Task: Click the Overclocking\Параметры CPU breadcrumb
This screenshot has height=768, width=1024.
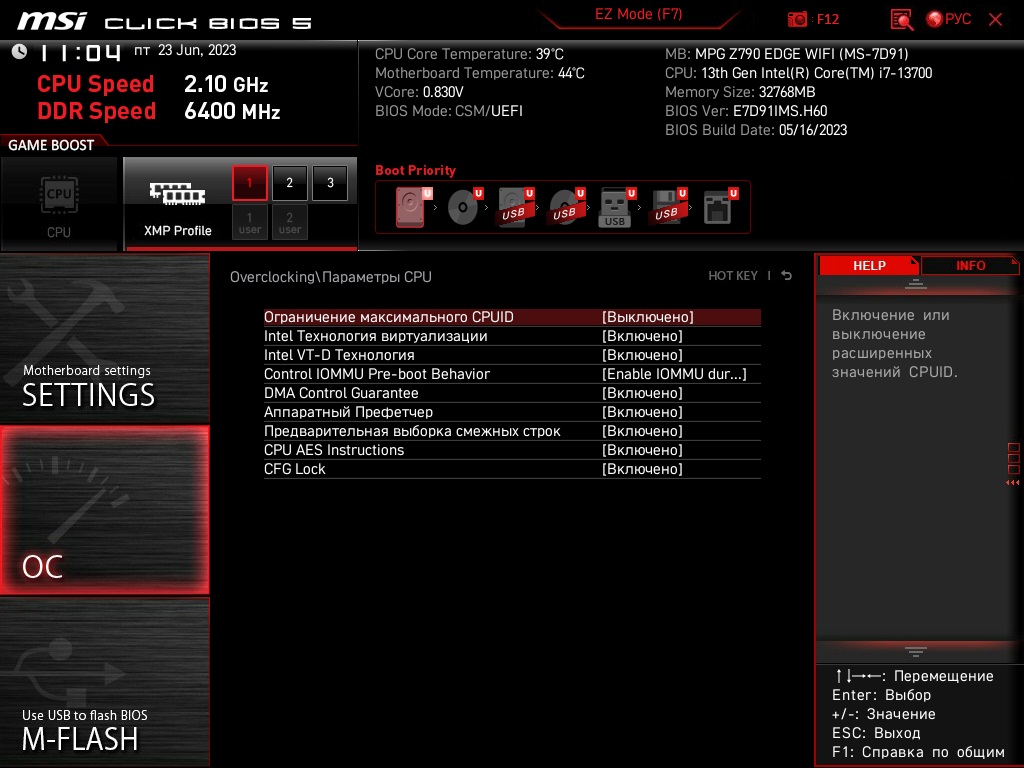Action: (x=330, y=276)
